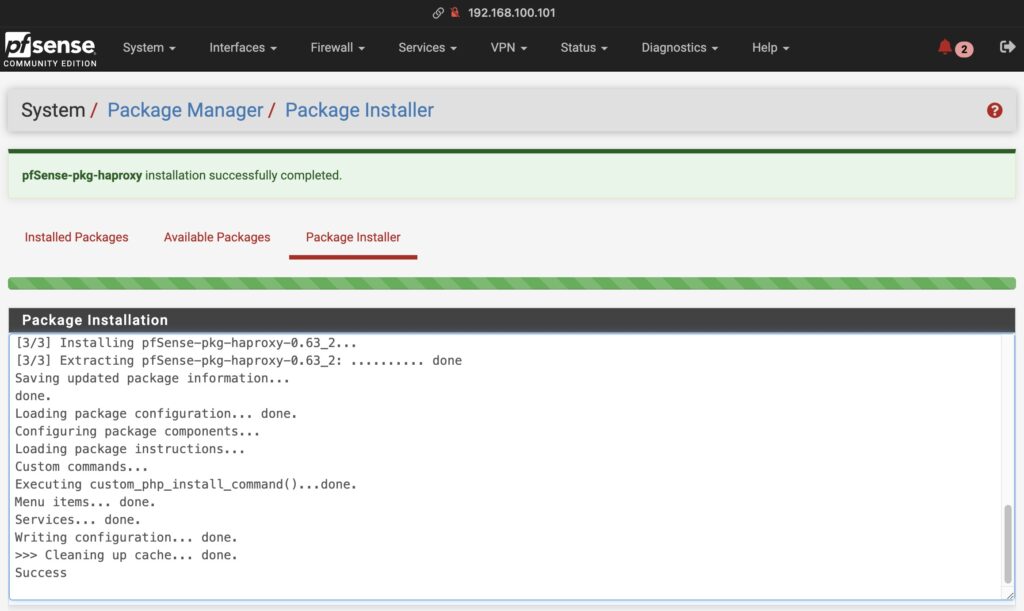This screenshot has height=611, width=1024.
Task: Click the insecure lock icon by the address
Action: (x=455, y=12)
